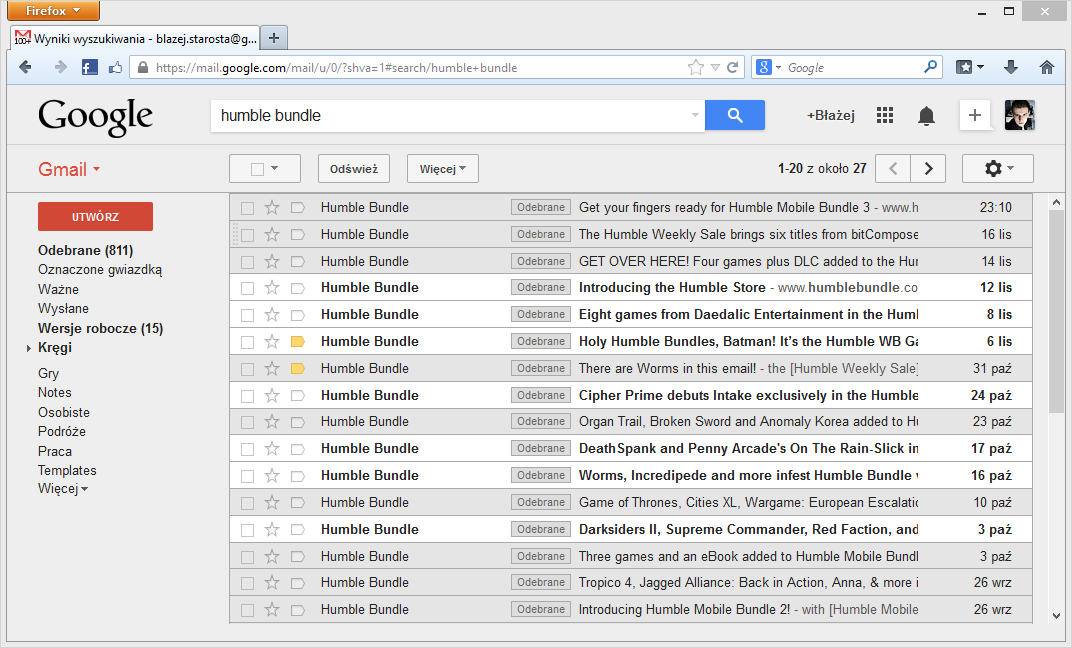Star the 'Get your fingers ready' email
The image size is (1072, 648).
tap(272, 208)
